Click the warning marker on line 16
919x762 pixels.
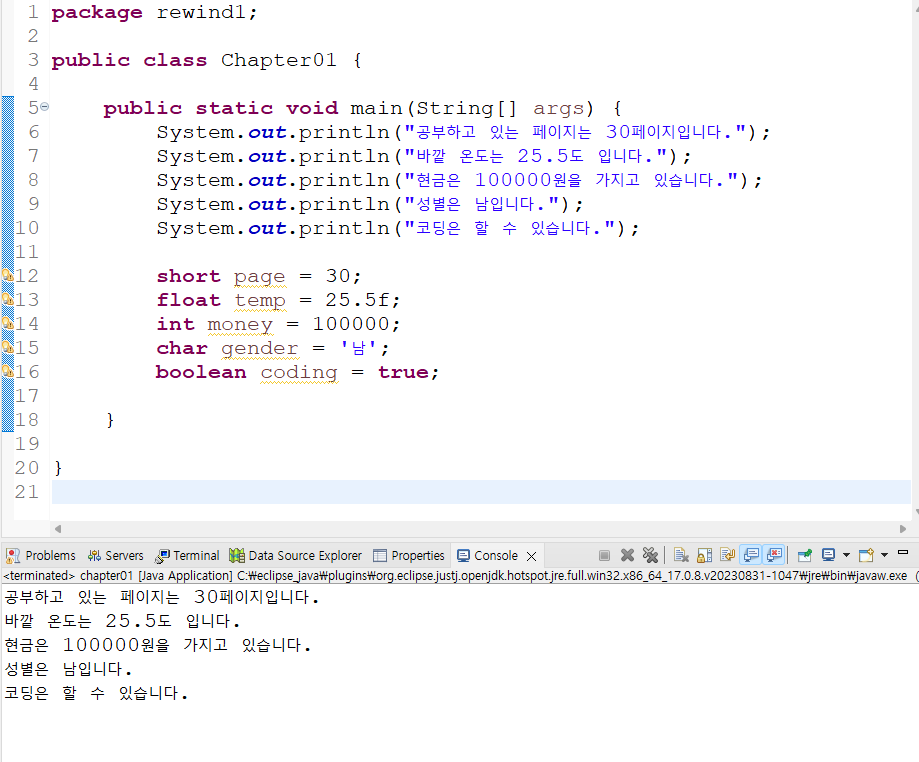[8, 372]
